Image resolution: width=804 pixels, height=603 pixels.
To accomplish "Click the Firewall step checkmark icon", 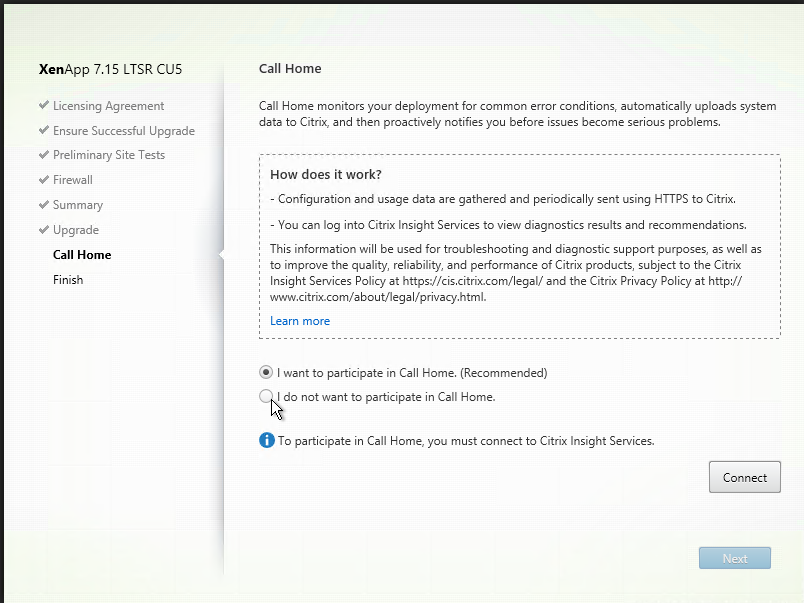I will (44, 179).
